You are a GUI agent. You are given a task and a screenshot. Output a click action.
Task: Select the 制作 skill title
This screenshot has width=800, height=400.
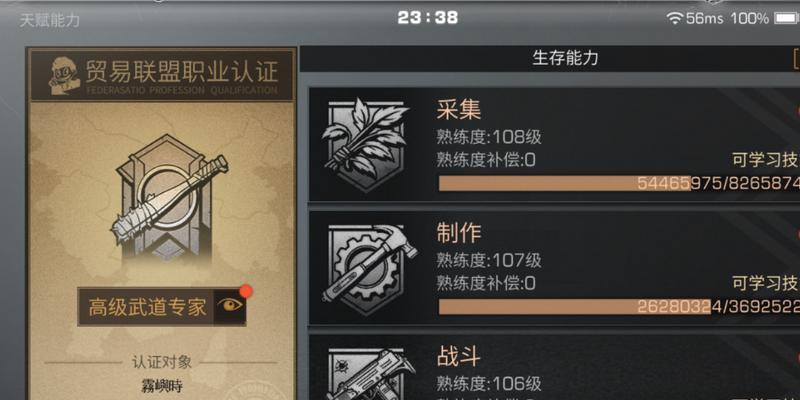(459, 233)
